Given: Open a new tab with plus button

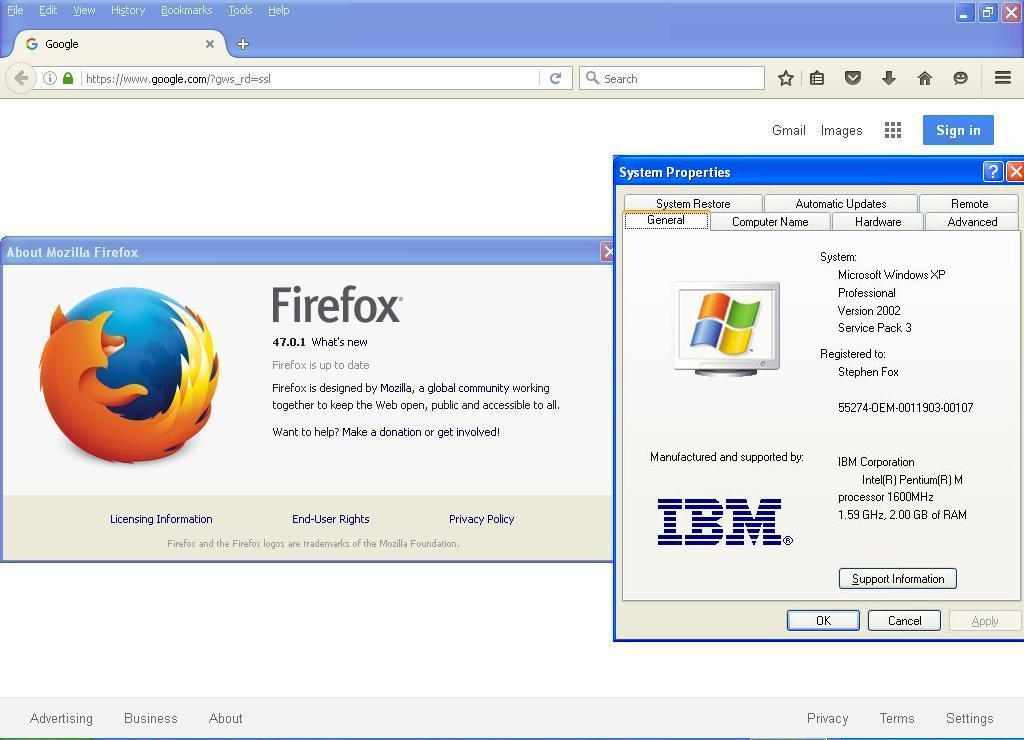Looking at the screenshot, I should (x=243, y=44).
